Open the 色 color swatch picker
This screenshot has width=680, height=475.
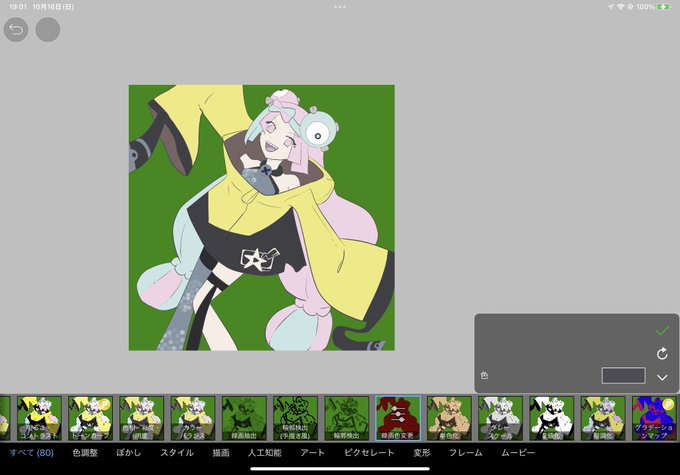[623, 376]
